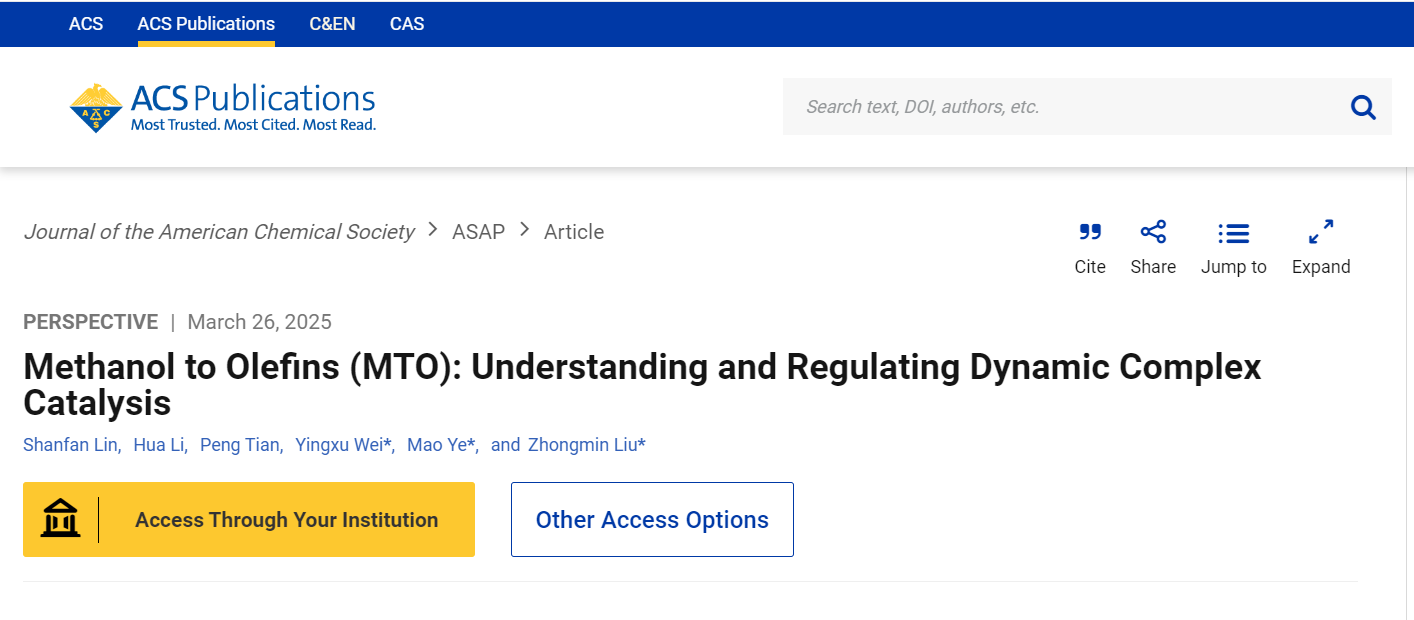Screen dimensions: 1414x620
Task: Open the Cite quotation icon
Action: click(x=1090, y=233)
